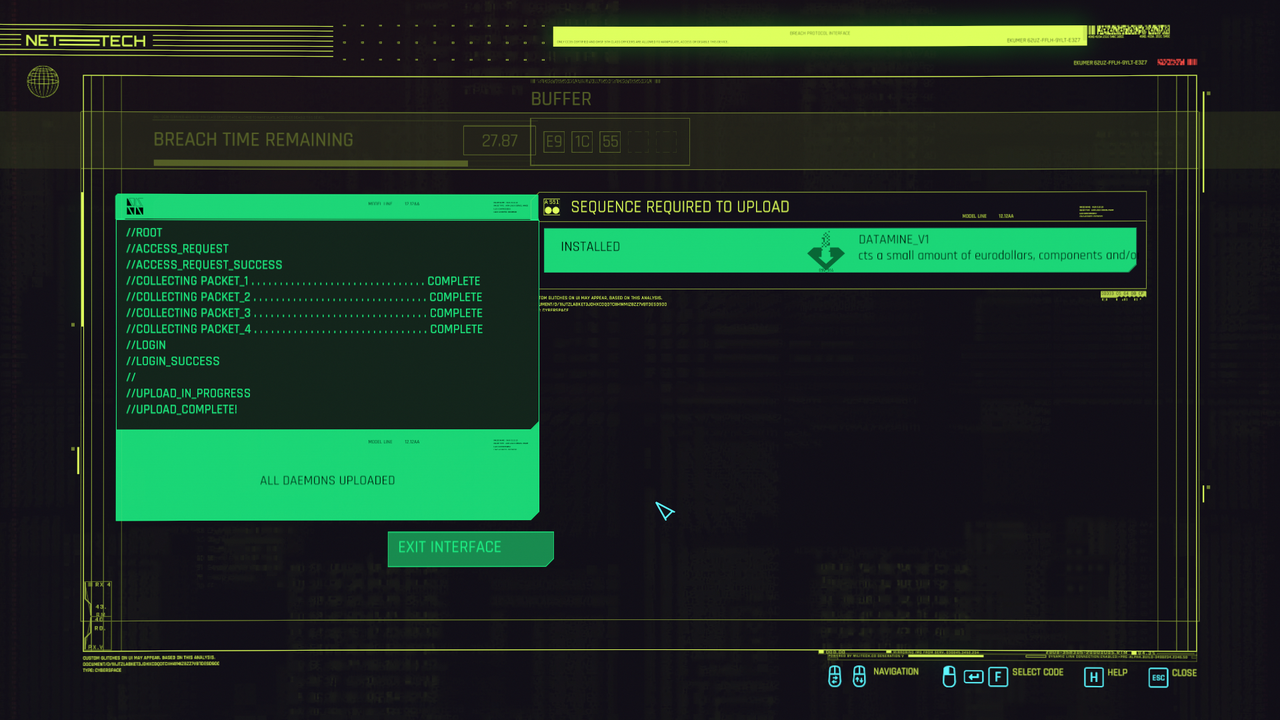The width and height of the screenshot is (1280, 720).
Task: Select the Datamine_V1 download arrow icon
Action: [825, 252]
